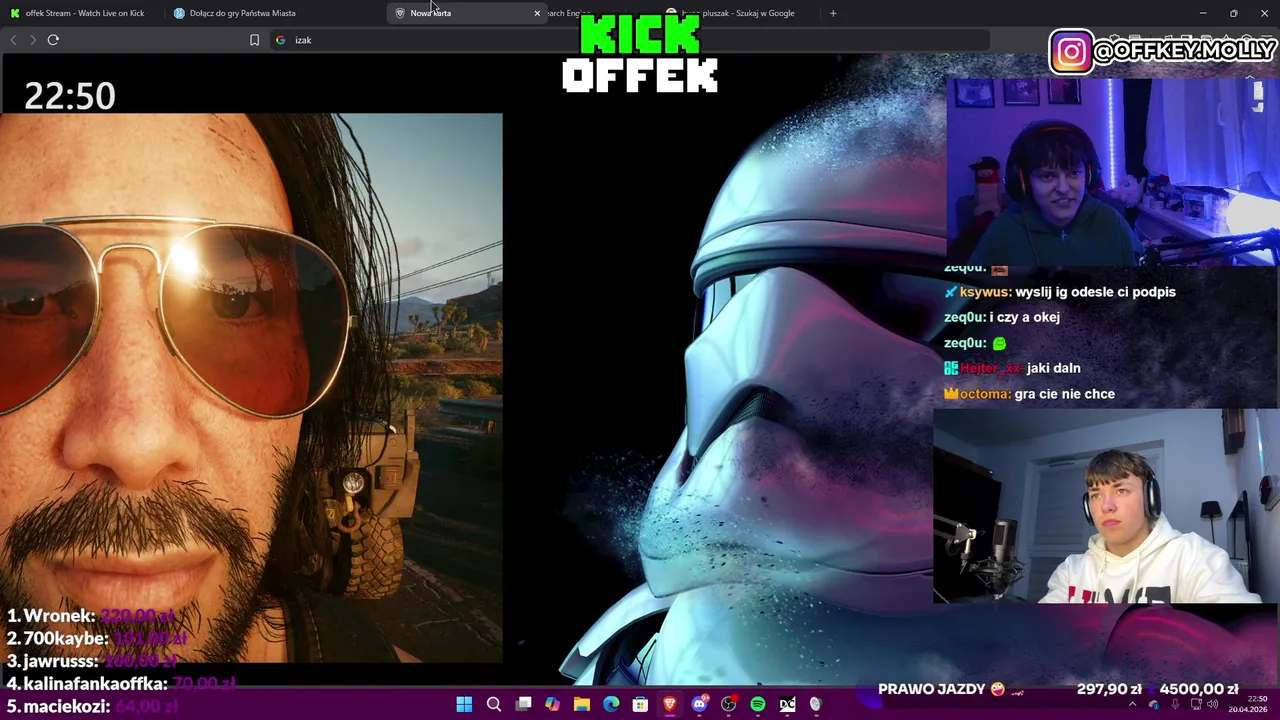Select the Nowa karta browser tab
The height and width of the screenshot is (720, 1280).
(x=466, y=13)
